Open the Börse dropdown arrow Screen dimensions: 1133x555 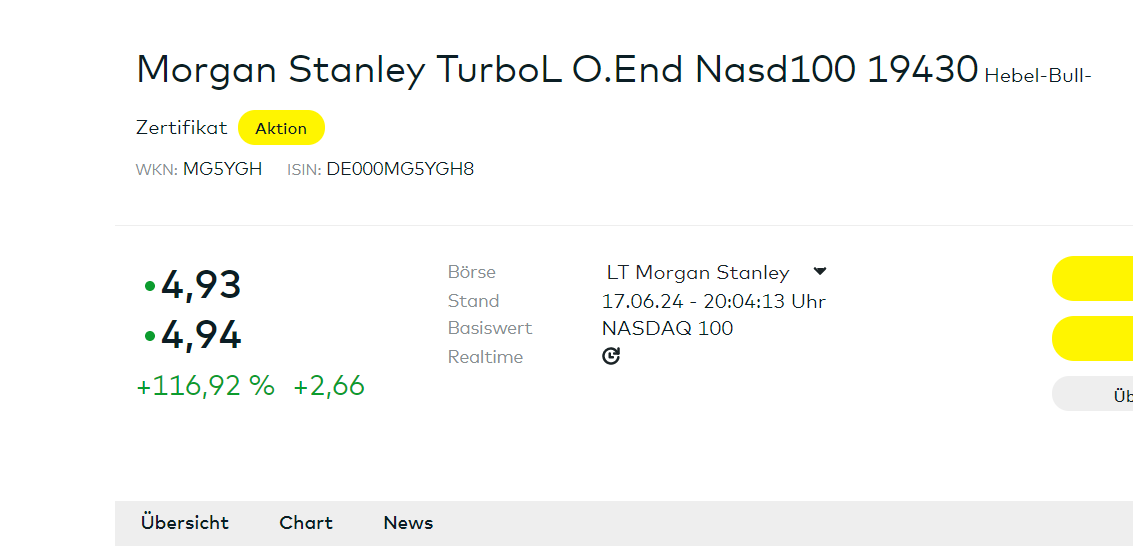[x=819, y=272]
